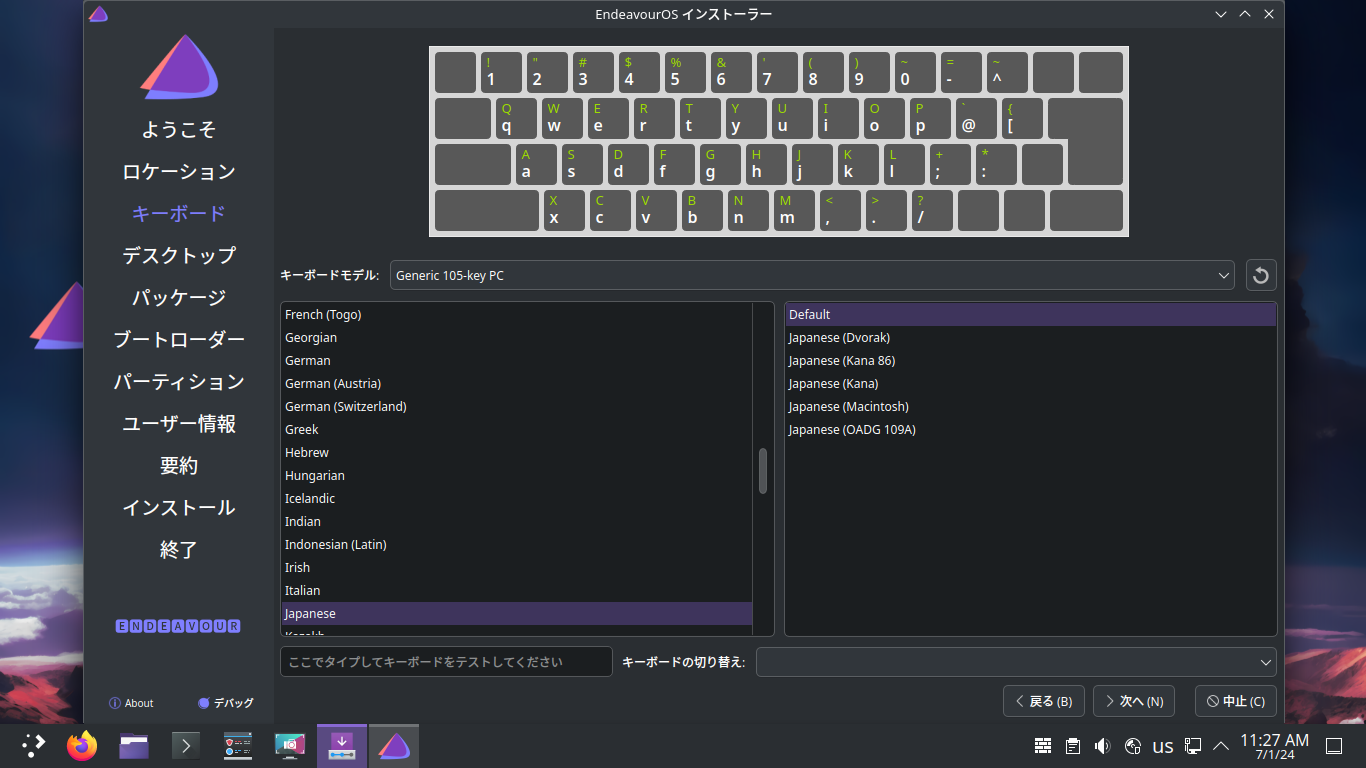Select Icelandic layout
The image size is (1366, 768).
[516, 499]
